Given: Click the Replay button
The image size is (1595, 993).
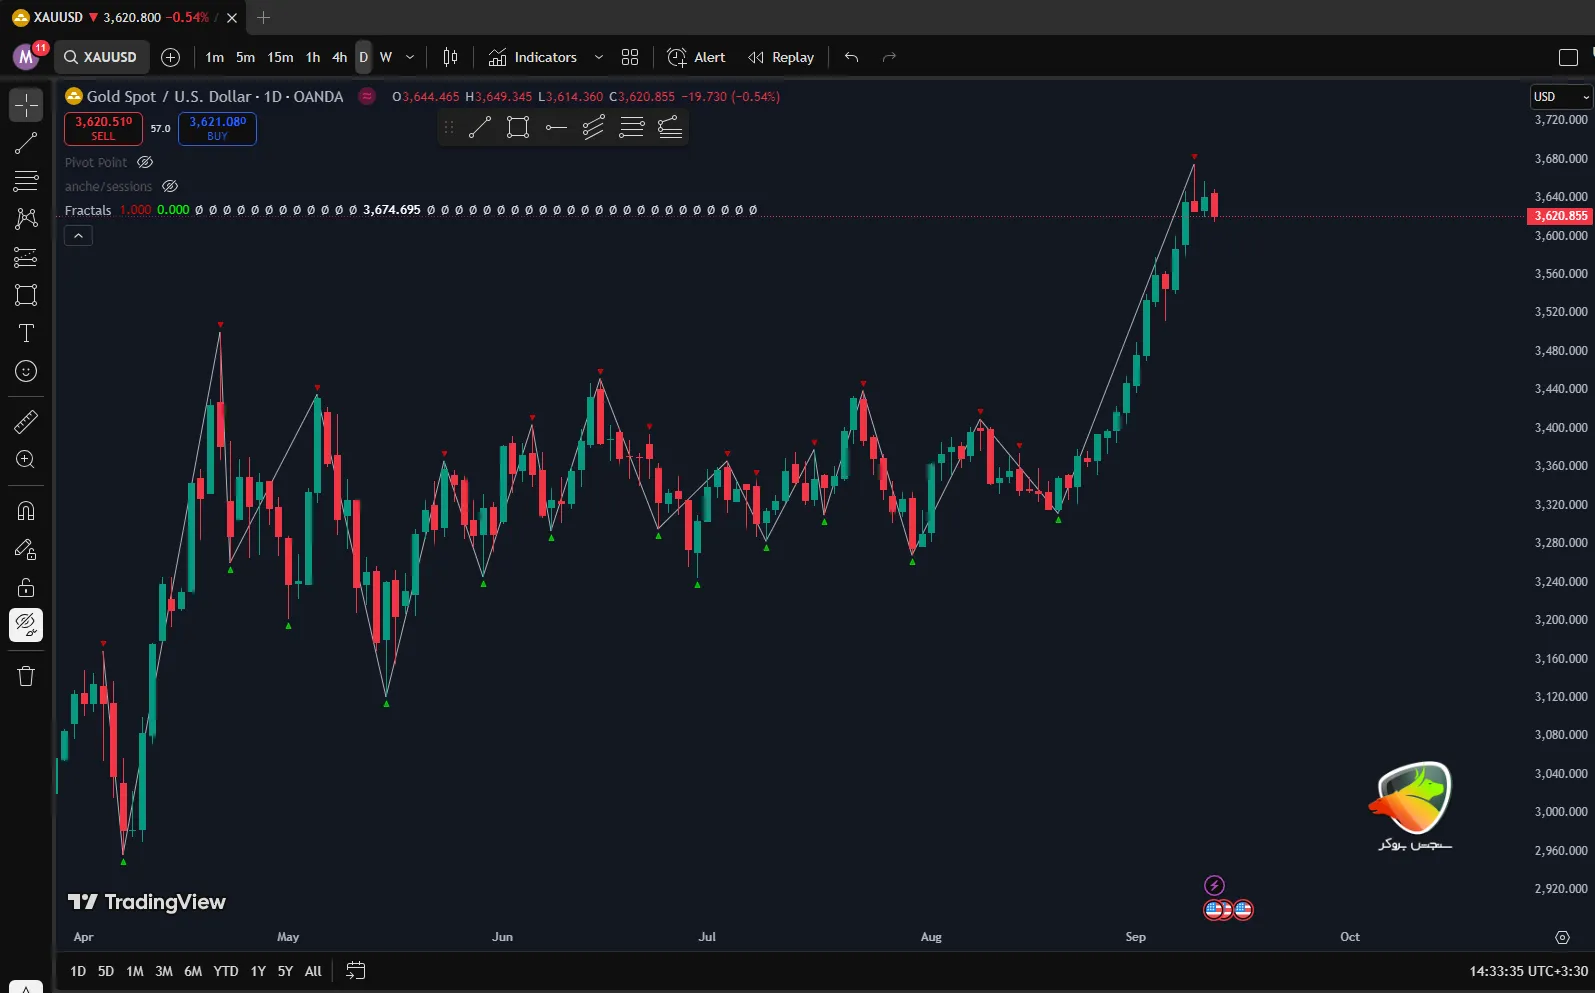Looking at the screenshot, I should coord(781,57).
